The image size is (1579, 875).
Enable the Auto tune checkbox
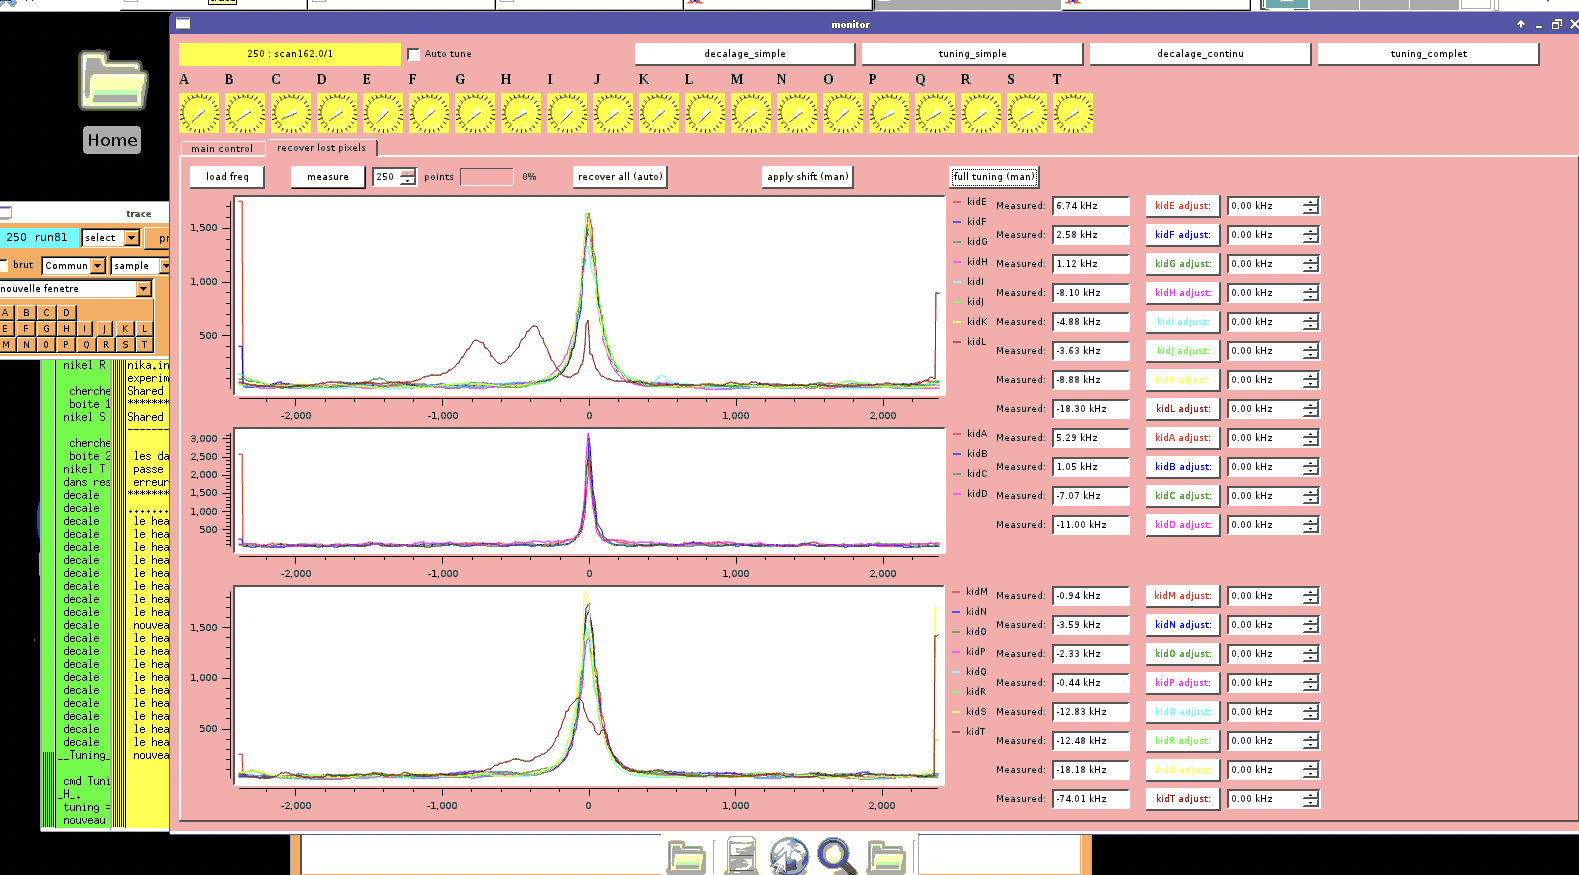[413, 54]
